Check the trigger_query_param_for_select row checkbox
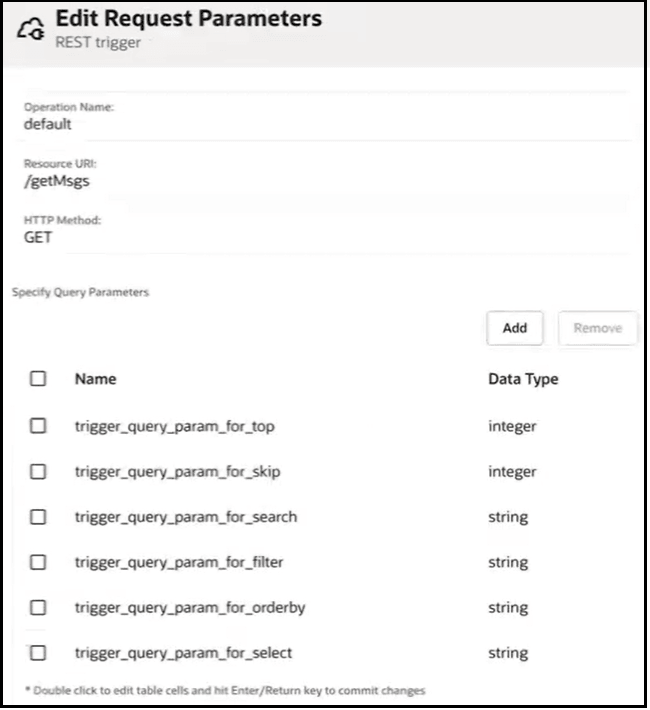This screenshot has width=650, height=710. [x=38, y=652]
